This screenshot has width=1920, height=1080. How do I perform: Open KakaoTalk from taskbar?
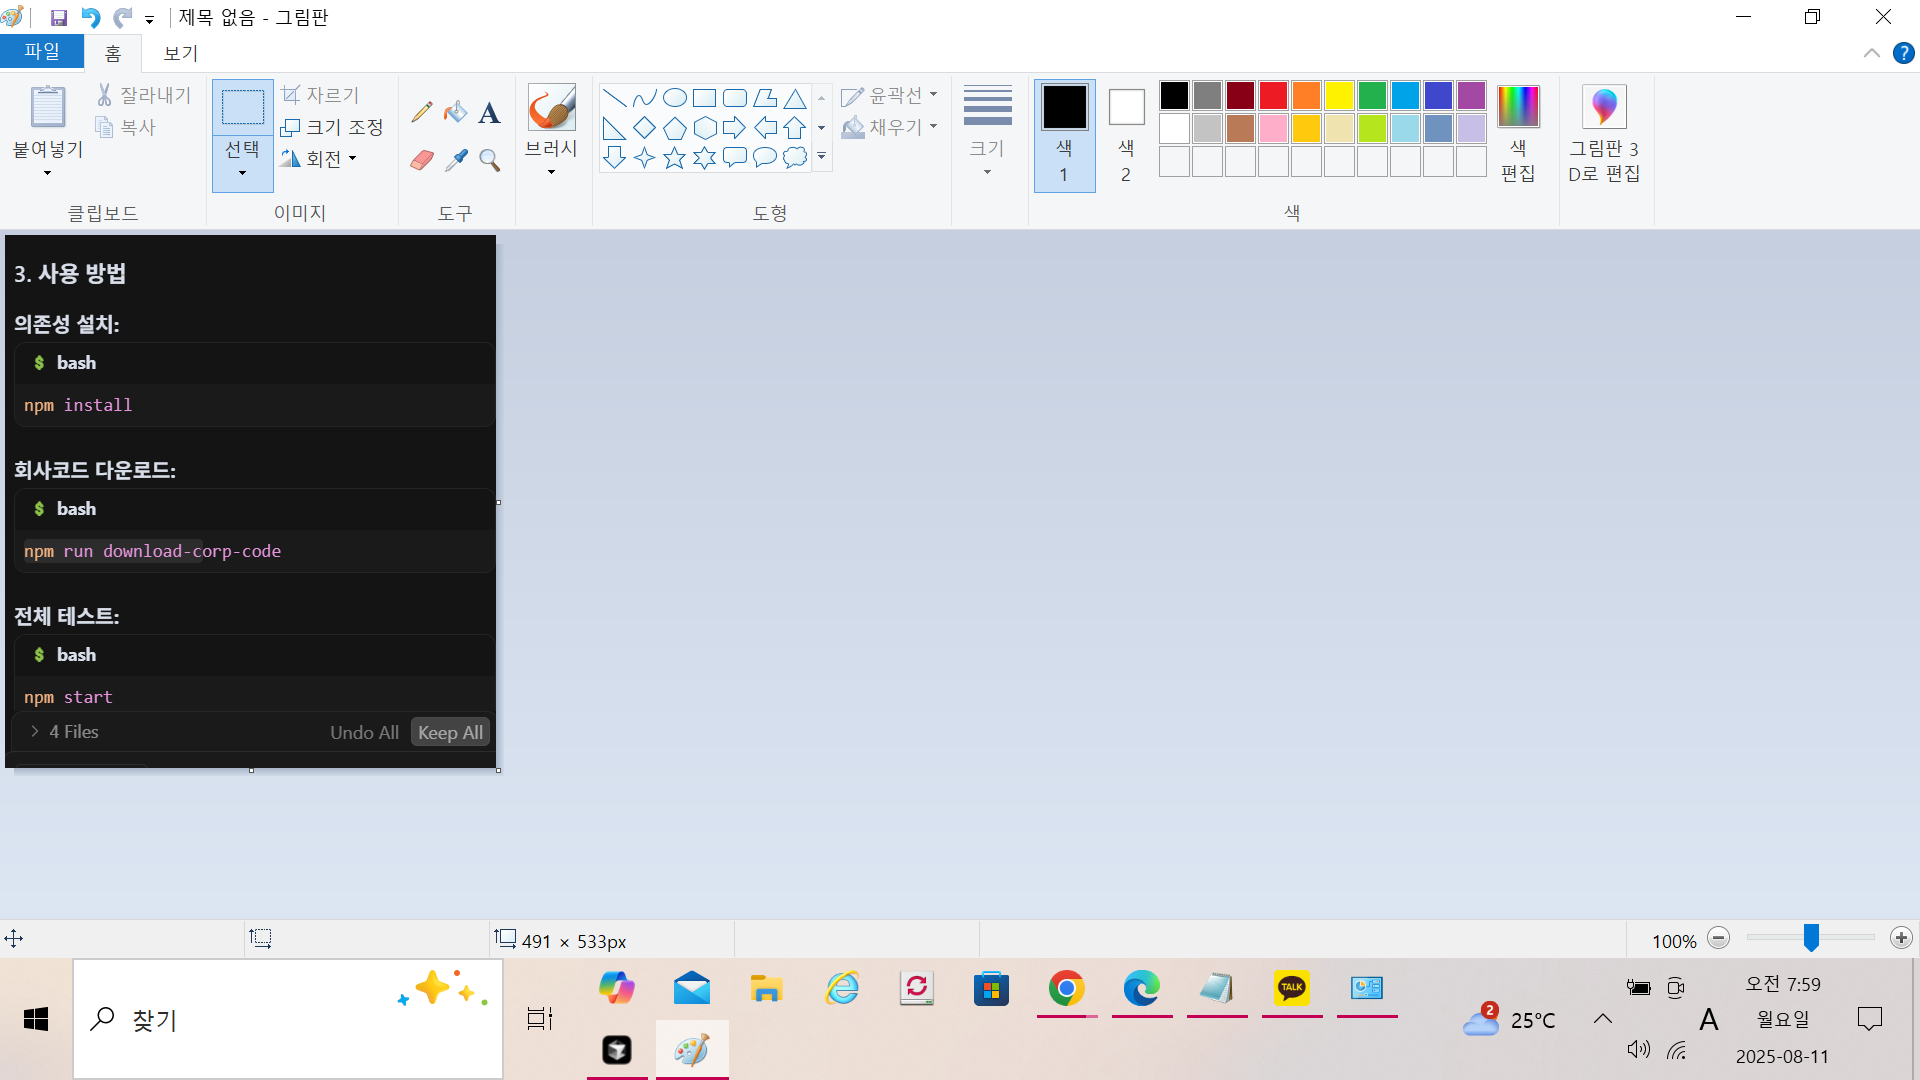[1292, 989]
